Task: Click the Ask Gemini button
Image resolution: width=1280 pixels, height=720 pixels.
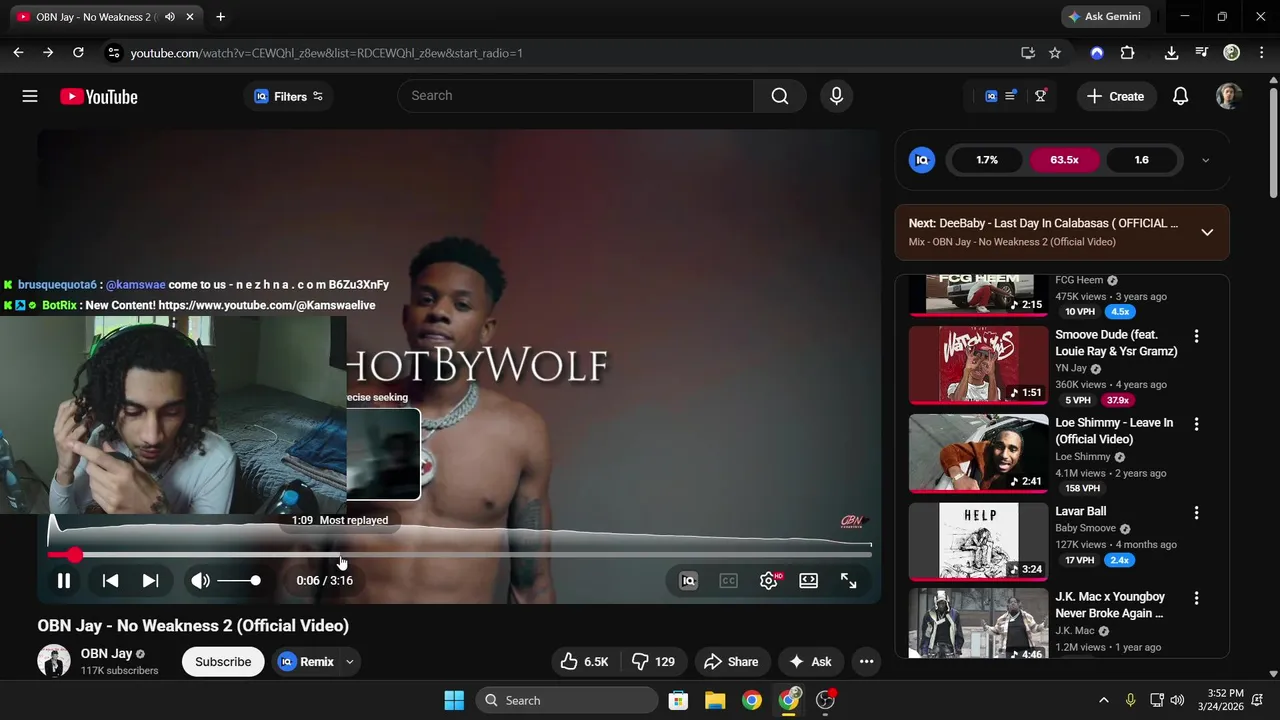Action: [1105, 17]
